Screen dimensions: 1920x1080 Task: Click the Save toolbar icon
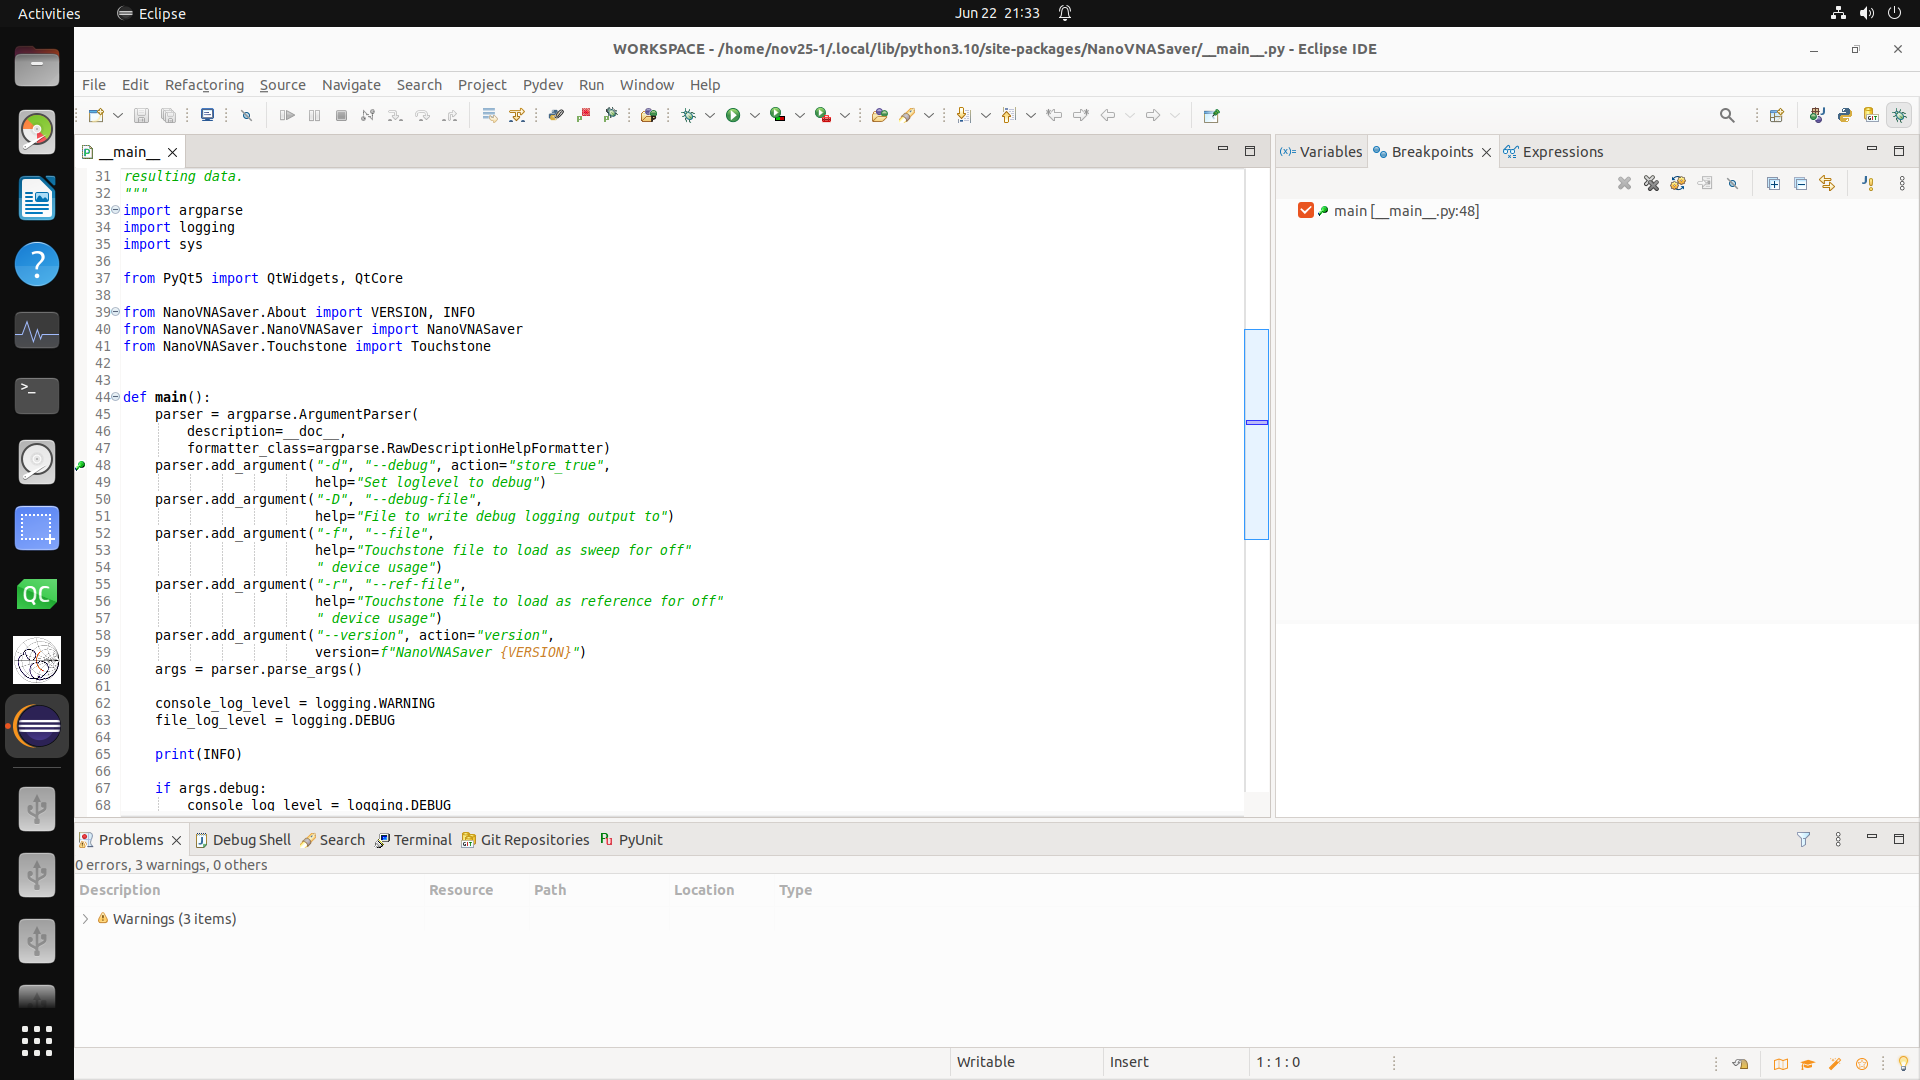coord(141,116)
